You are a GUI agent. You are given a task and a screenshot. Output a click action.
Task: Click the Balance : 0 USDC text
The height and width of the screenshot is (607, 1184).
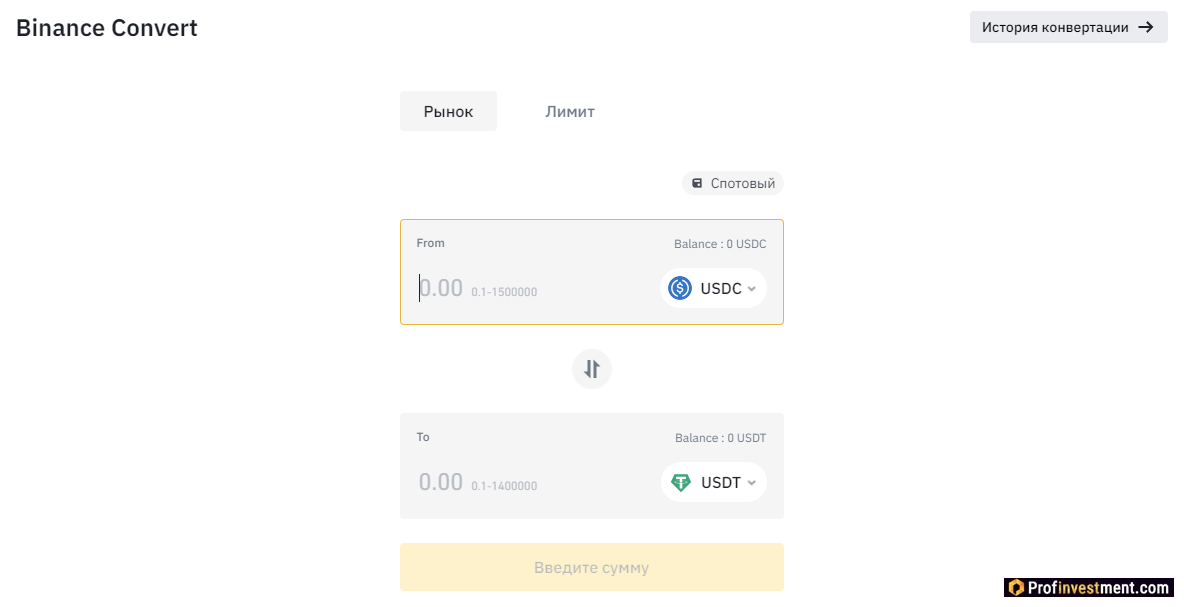[721, 243]
